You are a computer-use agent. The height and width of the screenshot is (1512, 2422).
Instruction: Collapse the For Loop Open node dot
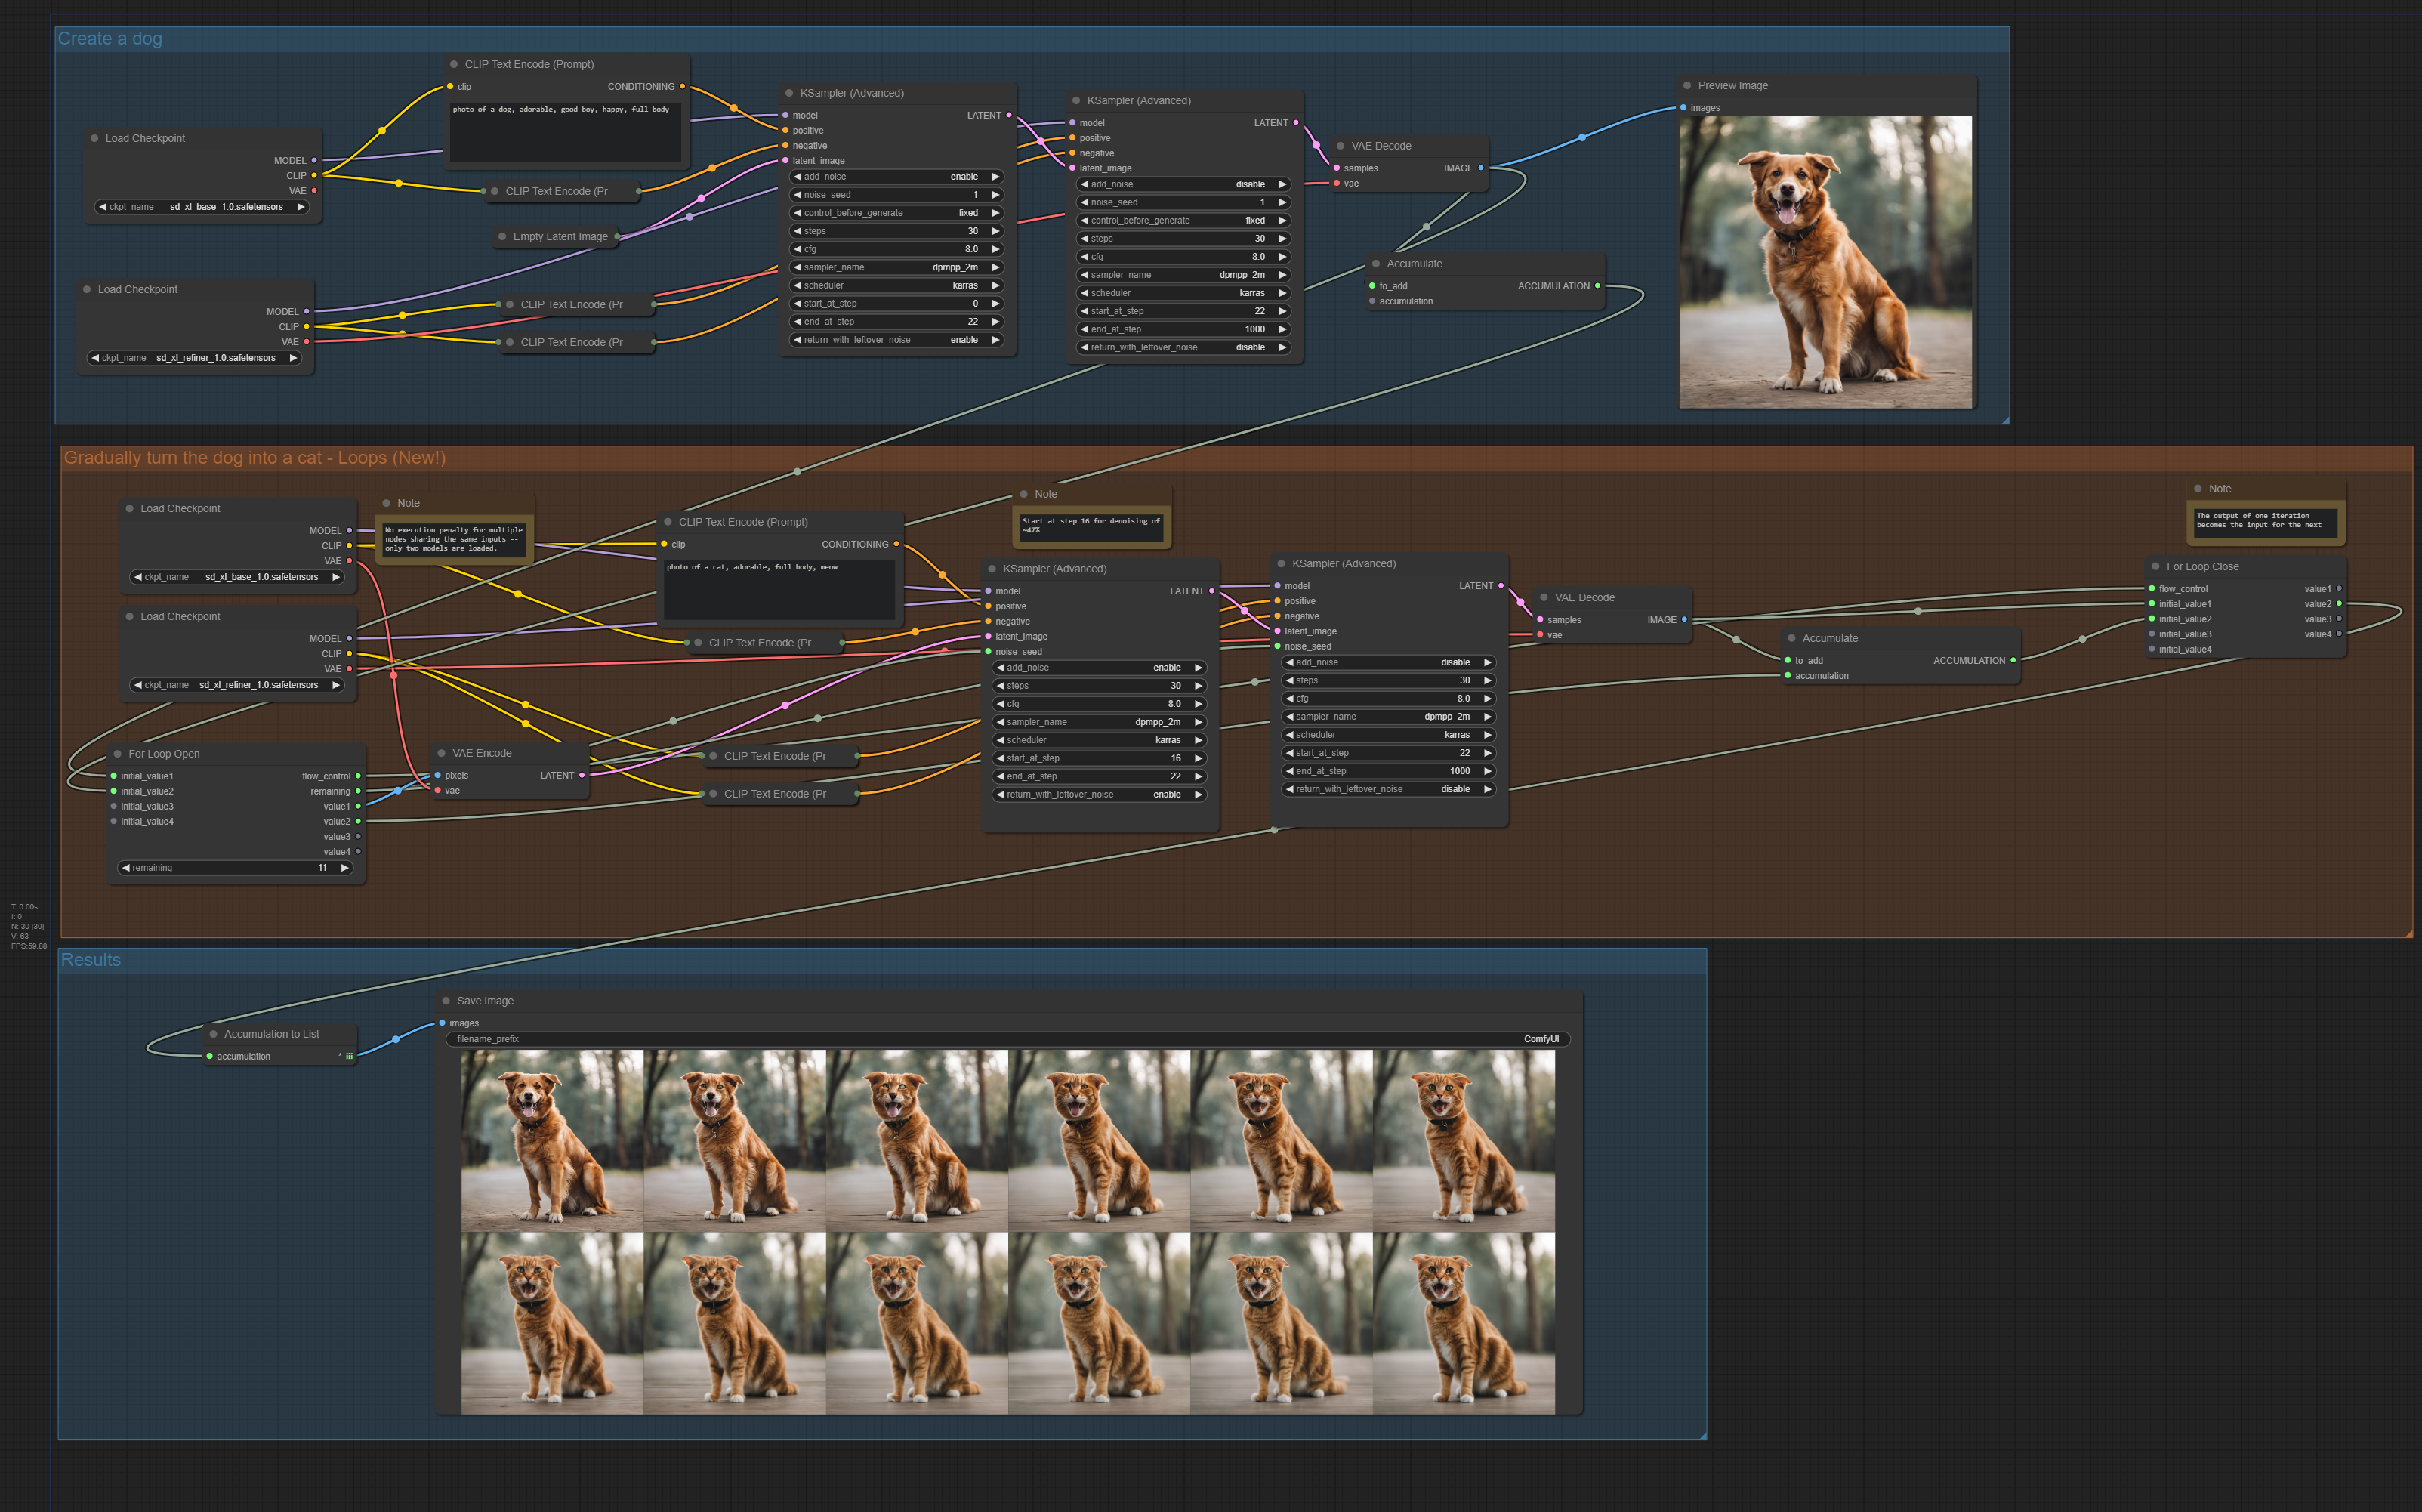(x=117, y=754)
